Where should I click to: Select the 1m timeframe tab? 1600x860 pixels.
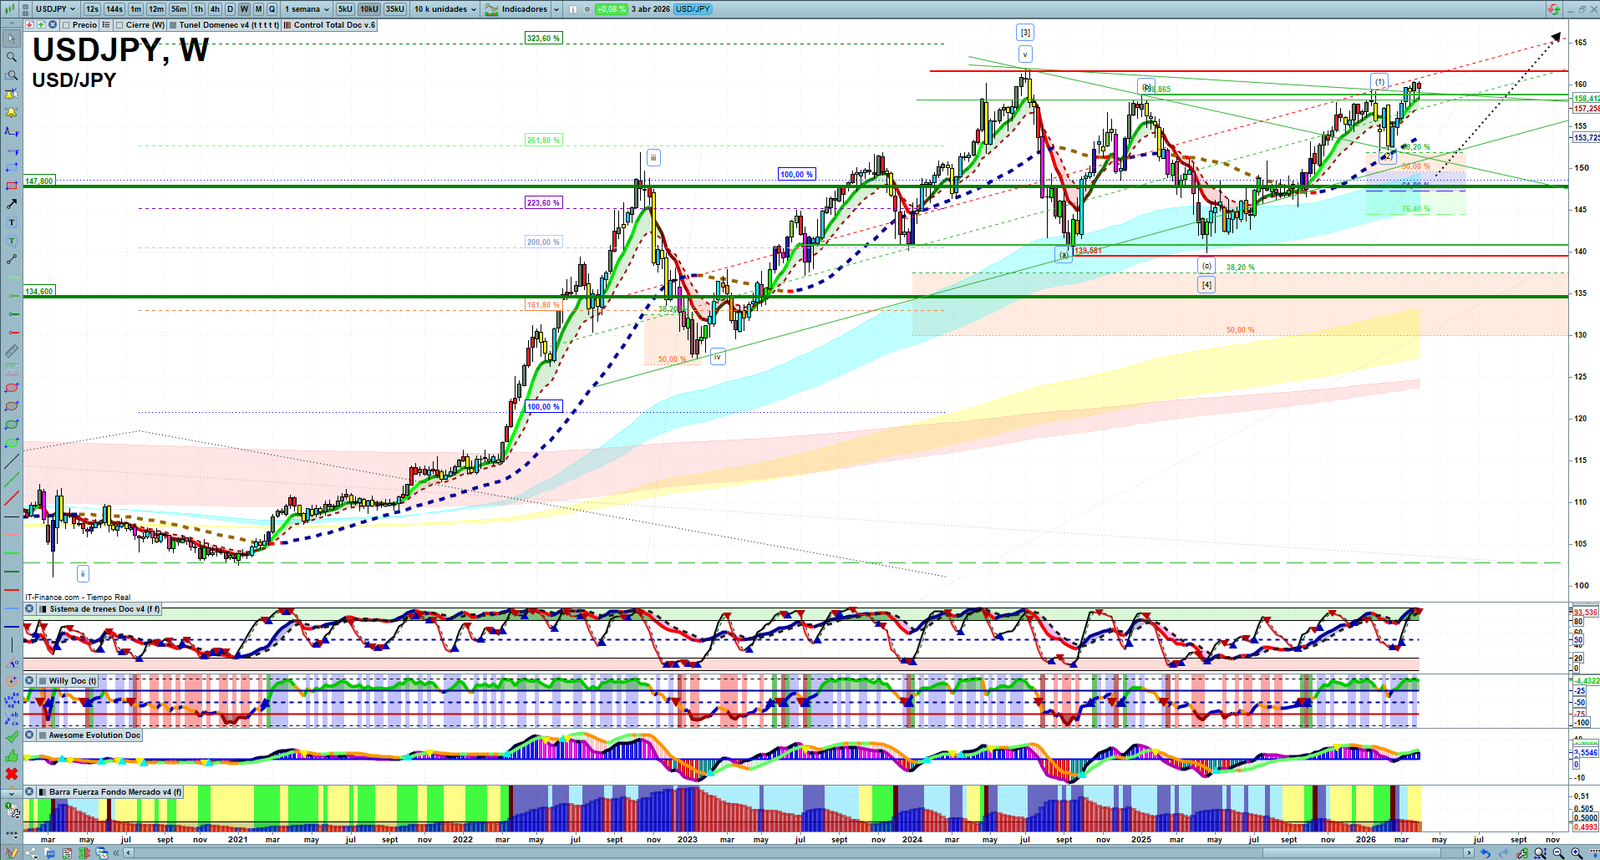[x=136, y=9]
